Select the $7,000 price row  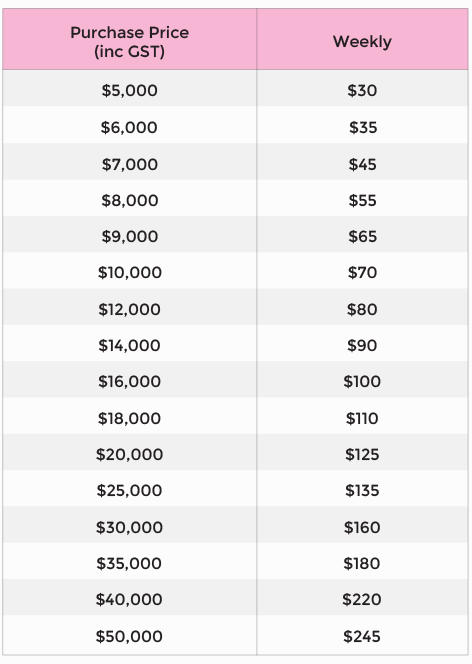click(235, 164)
